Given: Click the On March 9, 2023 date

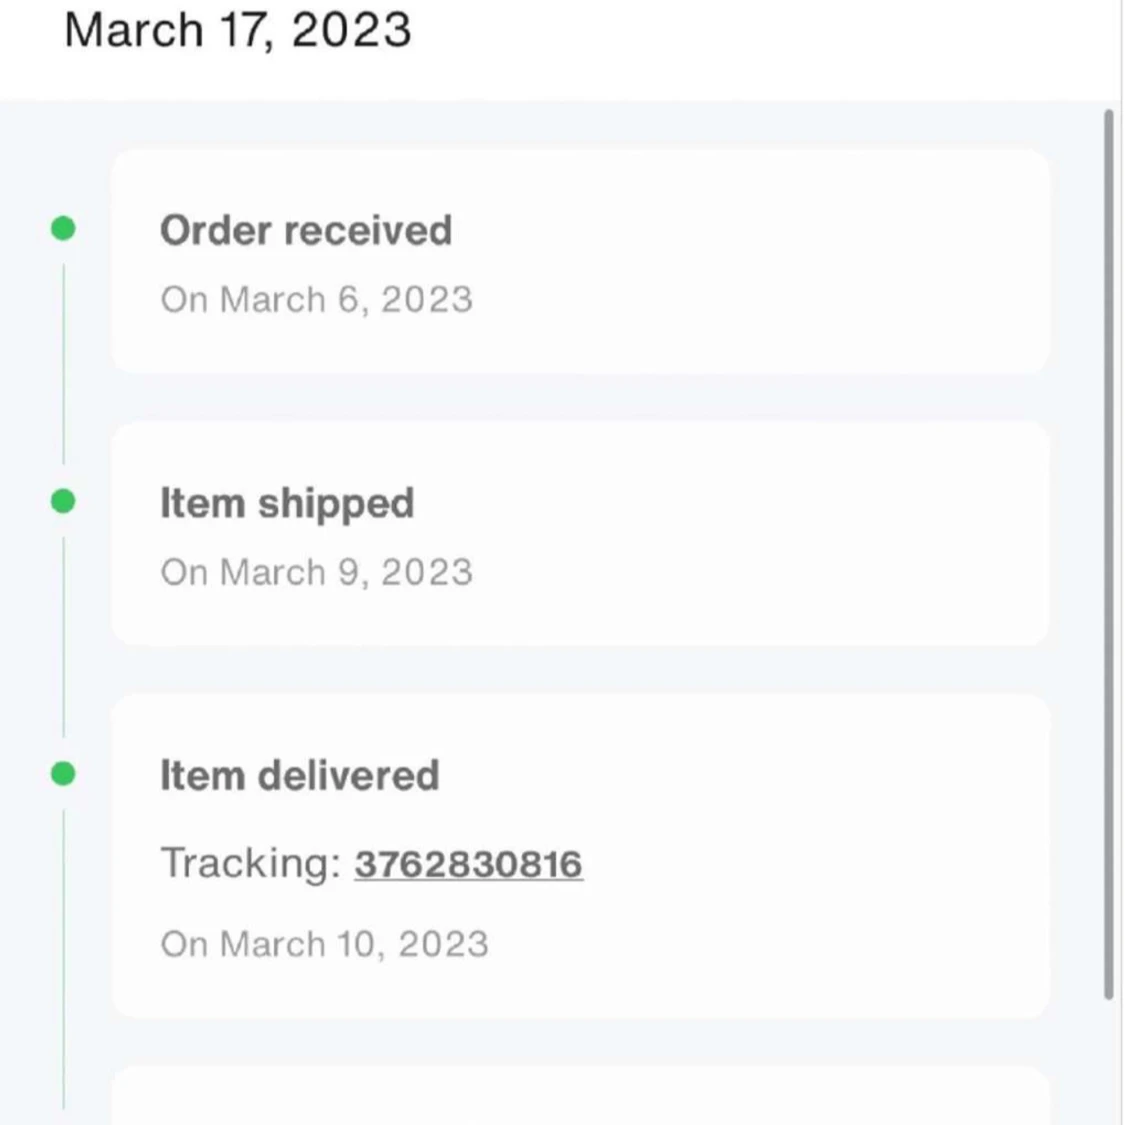Looking at the screenshot, I should click(x=316, y=572).
